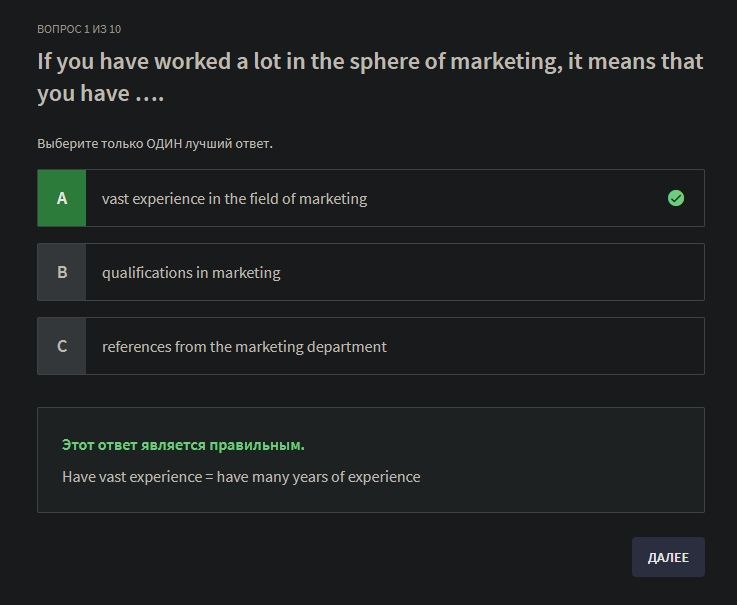Pick the letter C badge
This screenshot has height=605, width=737.
pos(62,346)
